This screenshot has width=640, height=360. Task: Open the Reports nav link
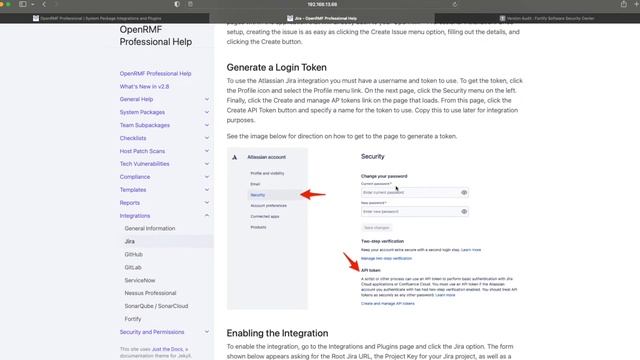pyautogui.click(x=129, y=203)
